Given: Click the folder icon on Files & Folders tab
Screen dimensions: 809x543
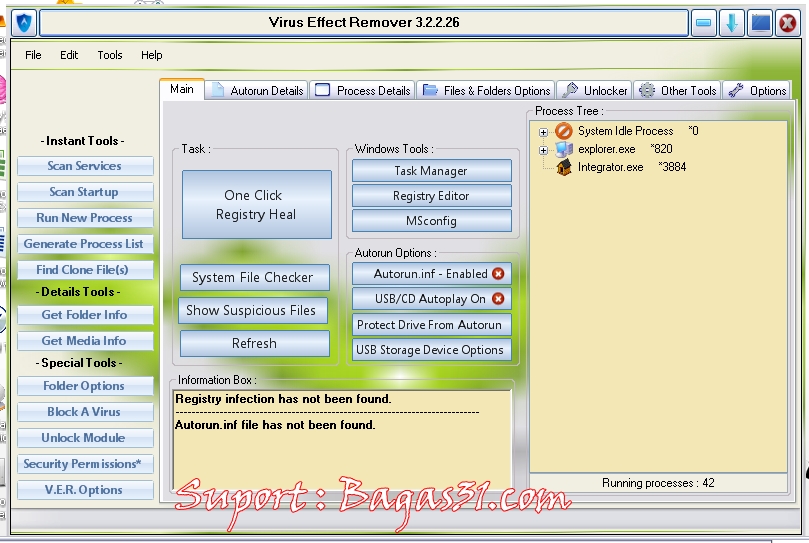Looking at the screenshot, I should click(430, 90).
